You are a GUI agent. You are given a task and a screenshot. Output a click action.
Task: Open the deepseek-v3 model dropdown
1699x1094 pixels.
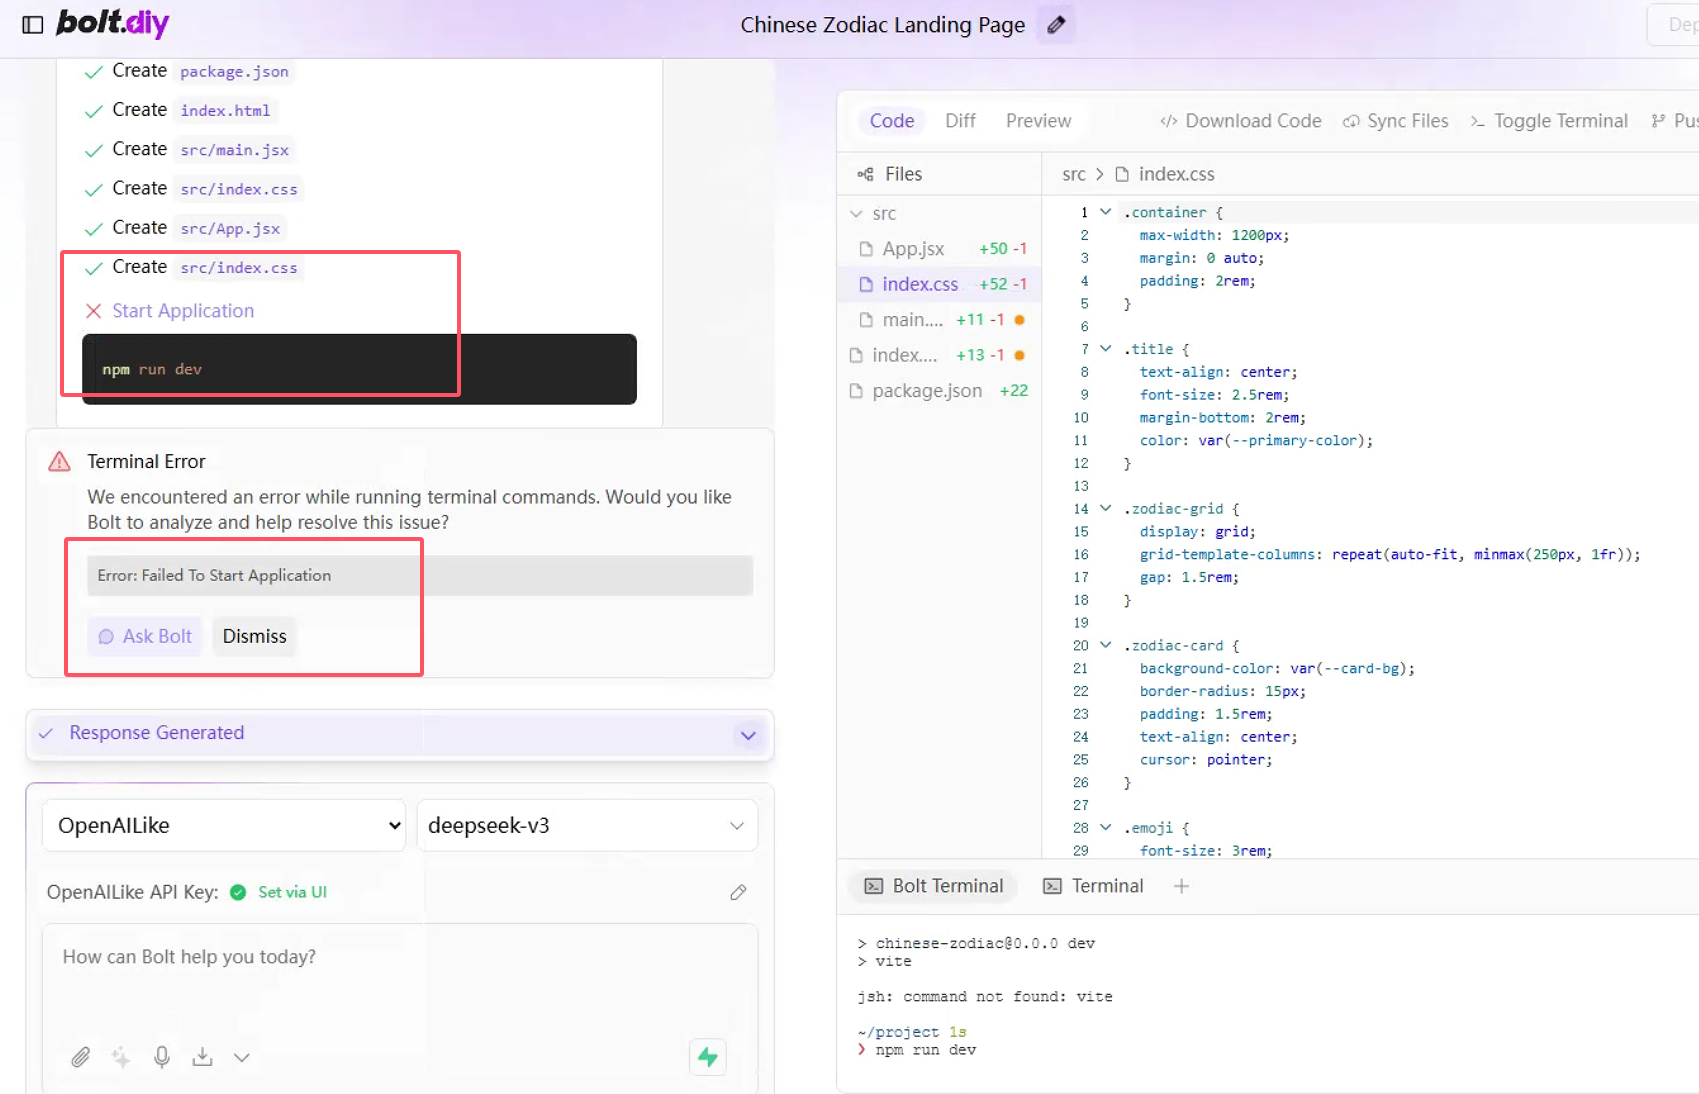[x=587, y=826]
